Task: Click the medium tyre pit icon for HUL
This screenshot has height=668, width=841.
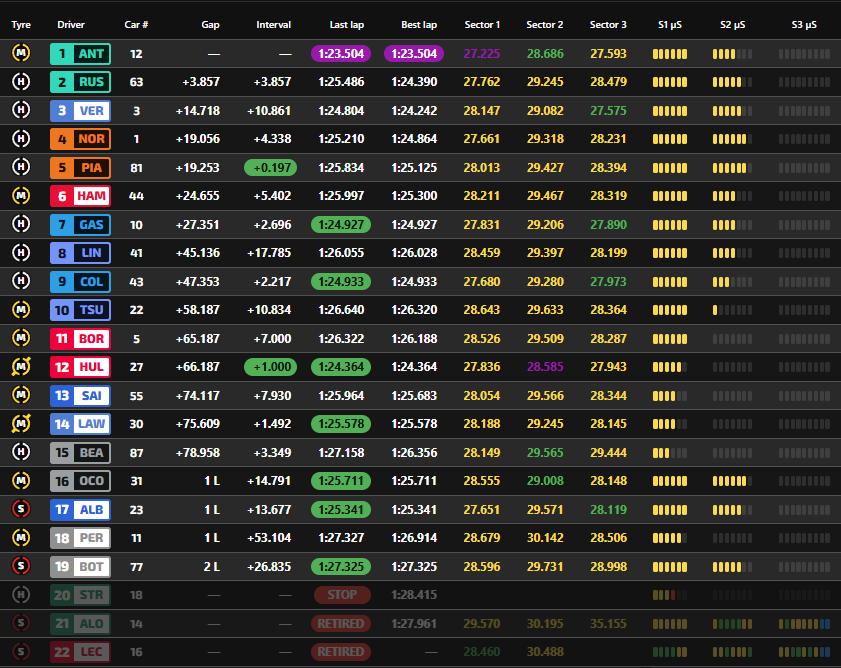Action: (21, 366)
